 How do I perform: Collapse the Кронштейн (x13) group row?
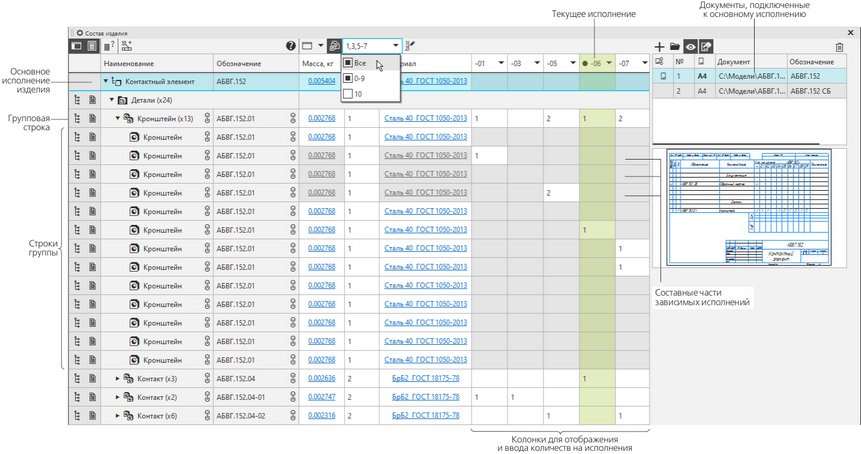118,118
